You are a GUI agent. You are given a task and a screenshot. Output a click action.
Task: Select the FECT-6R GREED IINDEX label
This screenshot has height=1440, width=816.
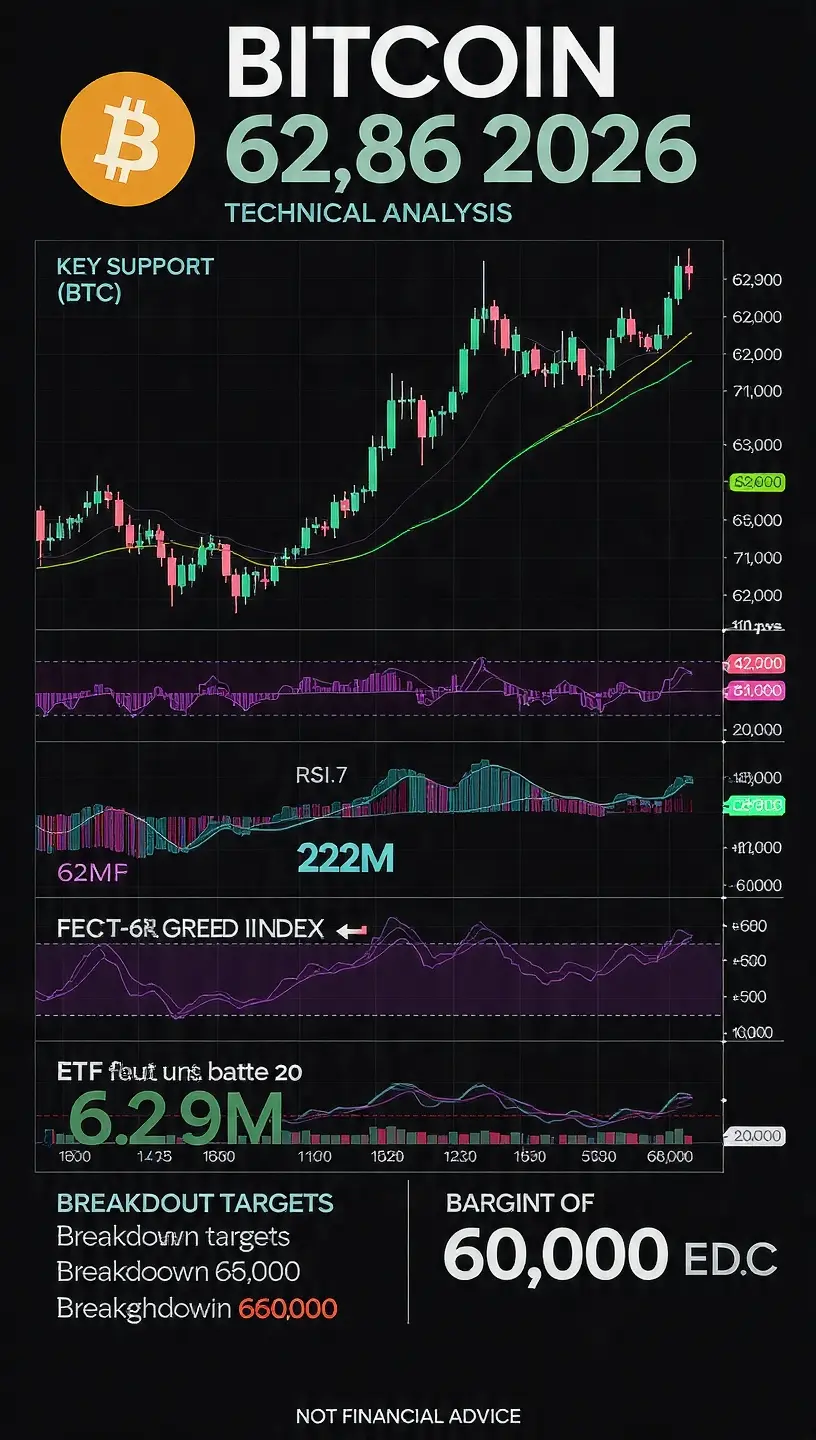coord(190,929)
